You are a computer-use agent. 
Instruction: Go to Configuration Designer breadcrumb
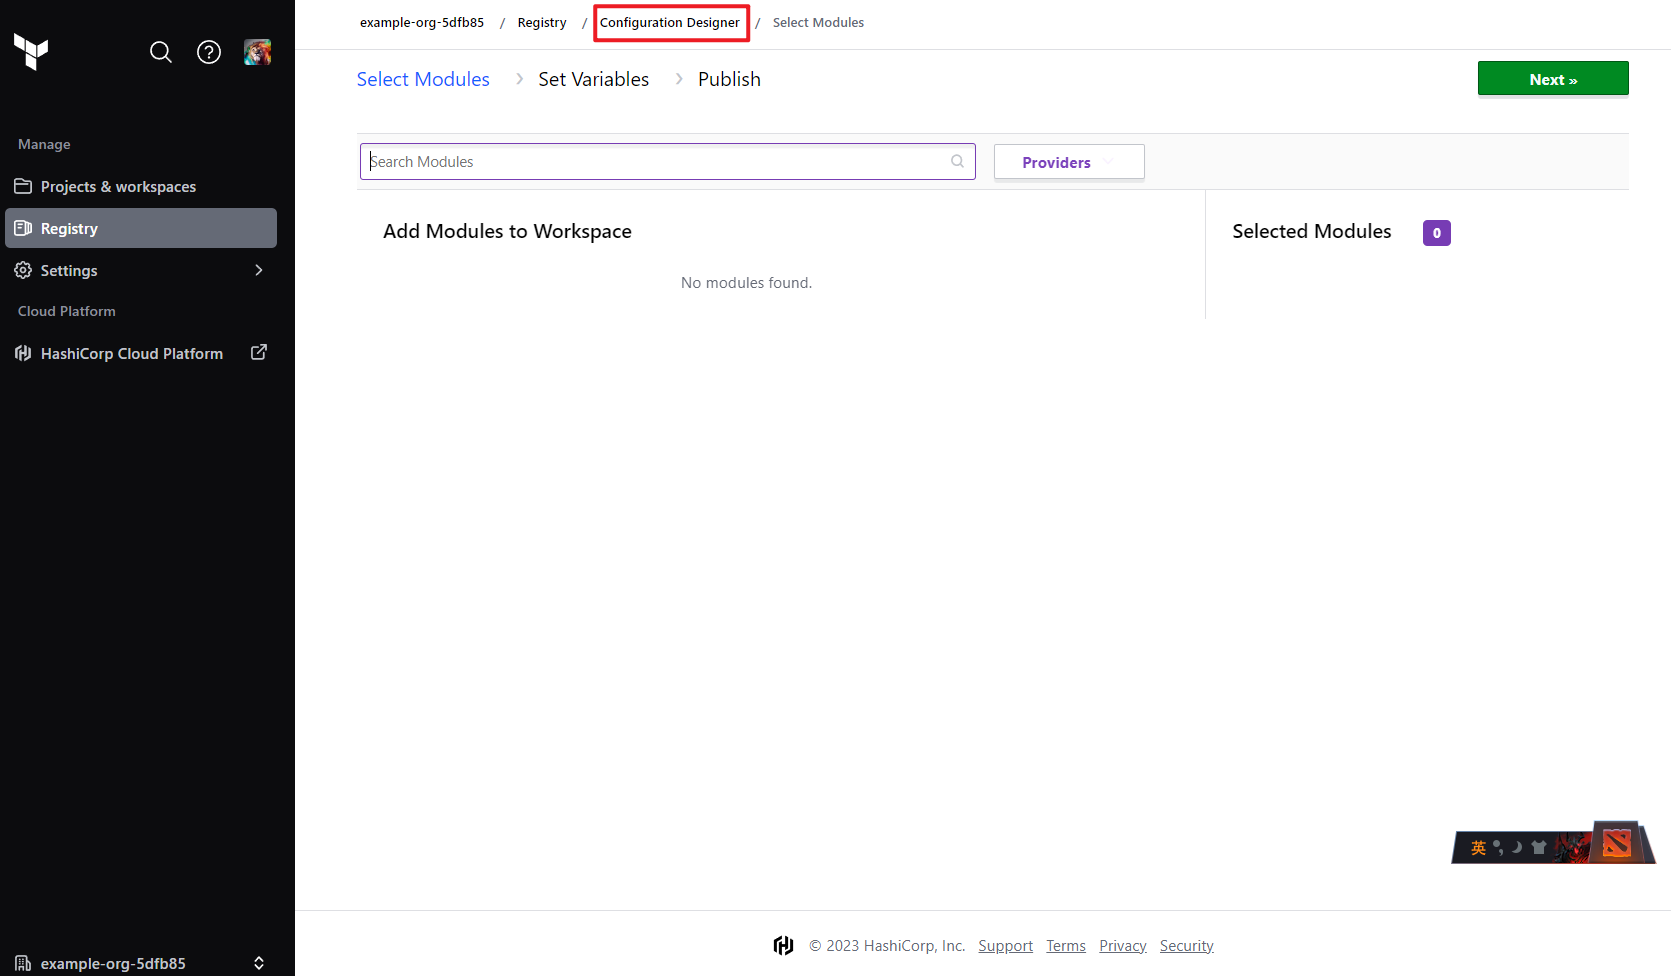[670, 22]
